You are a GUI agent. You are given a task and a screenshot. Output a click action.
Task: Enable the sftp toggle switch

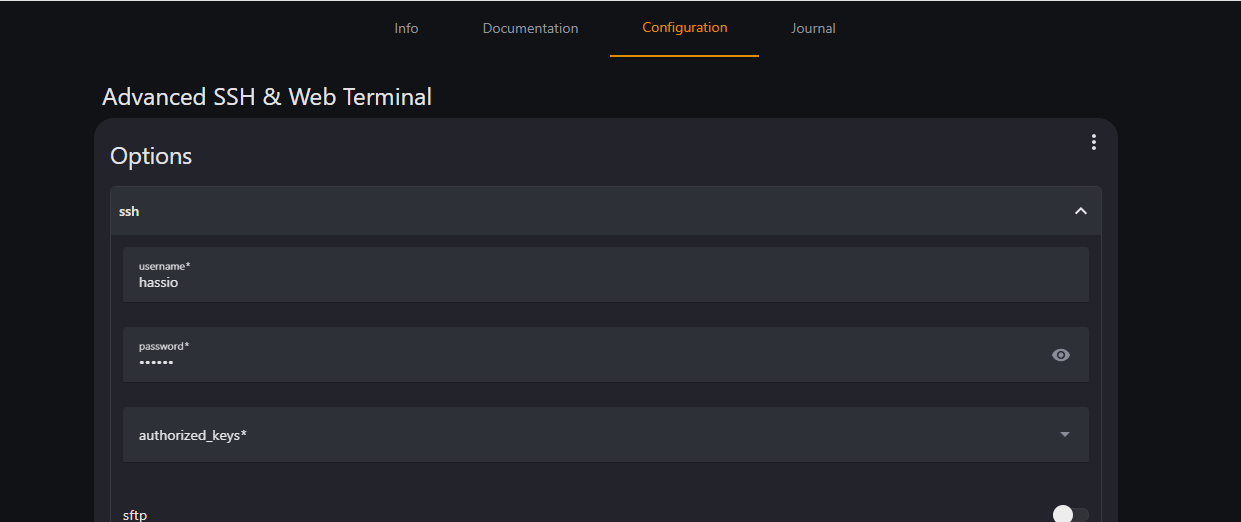[1070, 514]
